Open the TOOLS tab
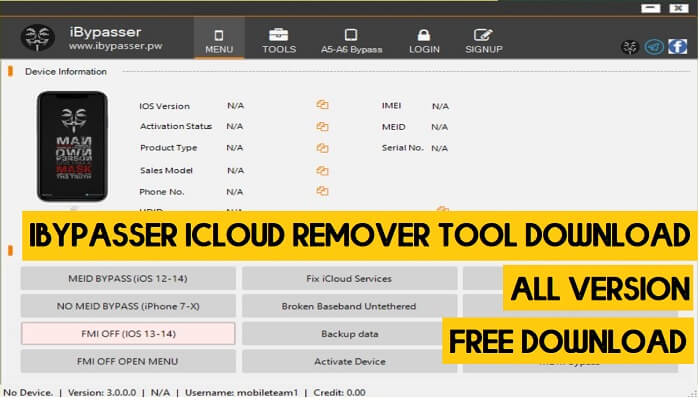 [279, 41]
